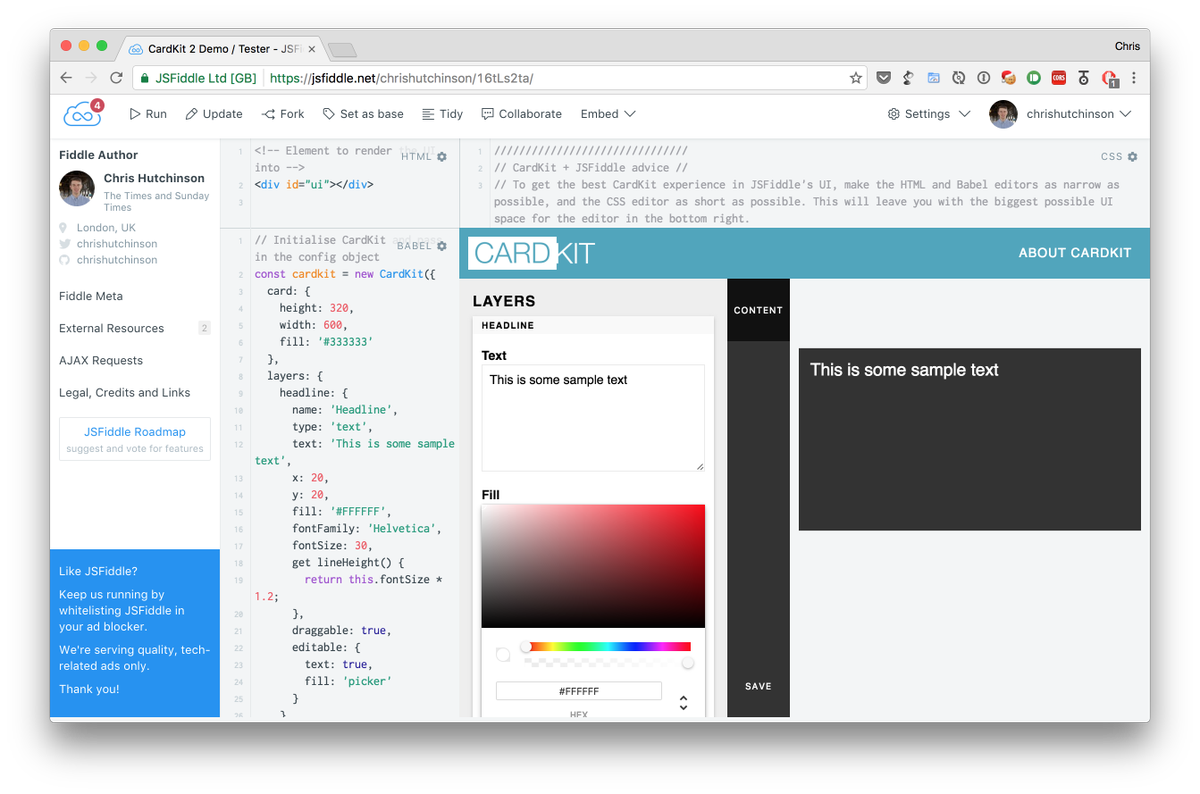
Task: Open ABOUT CARDKIT link
Action: (x=1075, y=253)
